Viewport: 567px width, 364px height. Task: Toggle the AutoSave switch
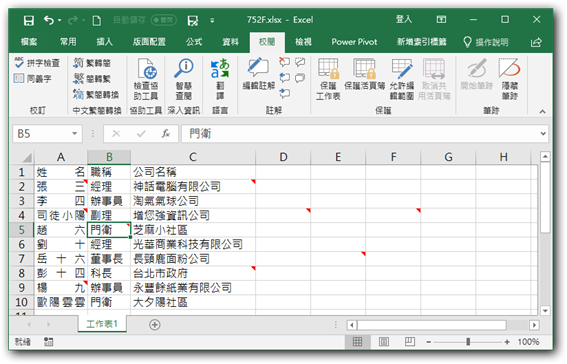[x=164, y=20]
